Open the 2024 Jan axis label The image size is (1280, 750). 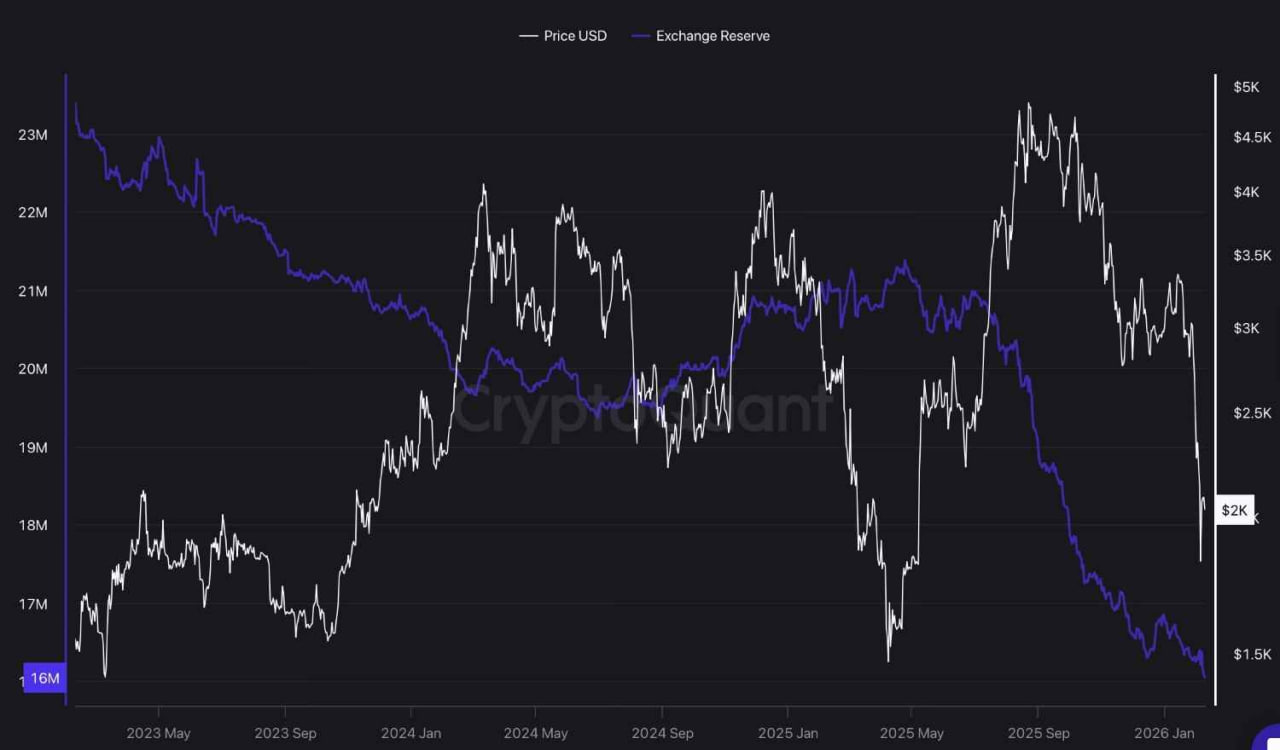[410, 733]
